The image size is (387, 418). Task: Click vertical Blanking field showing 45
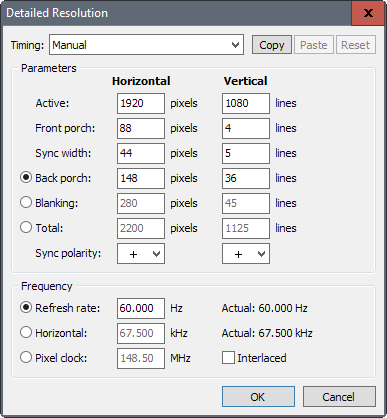[246, 203]
